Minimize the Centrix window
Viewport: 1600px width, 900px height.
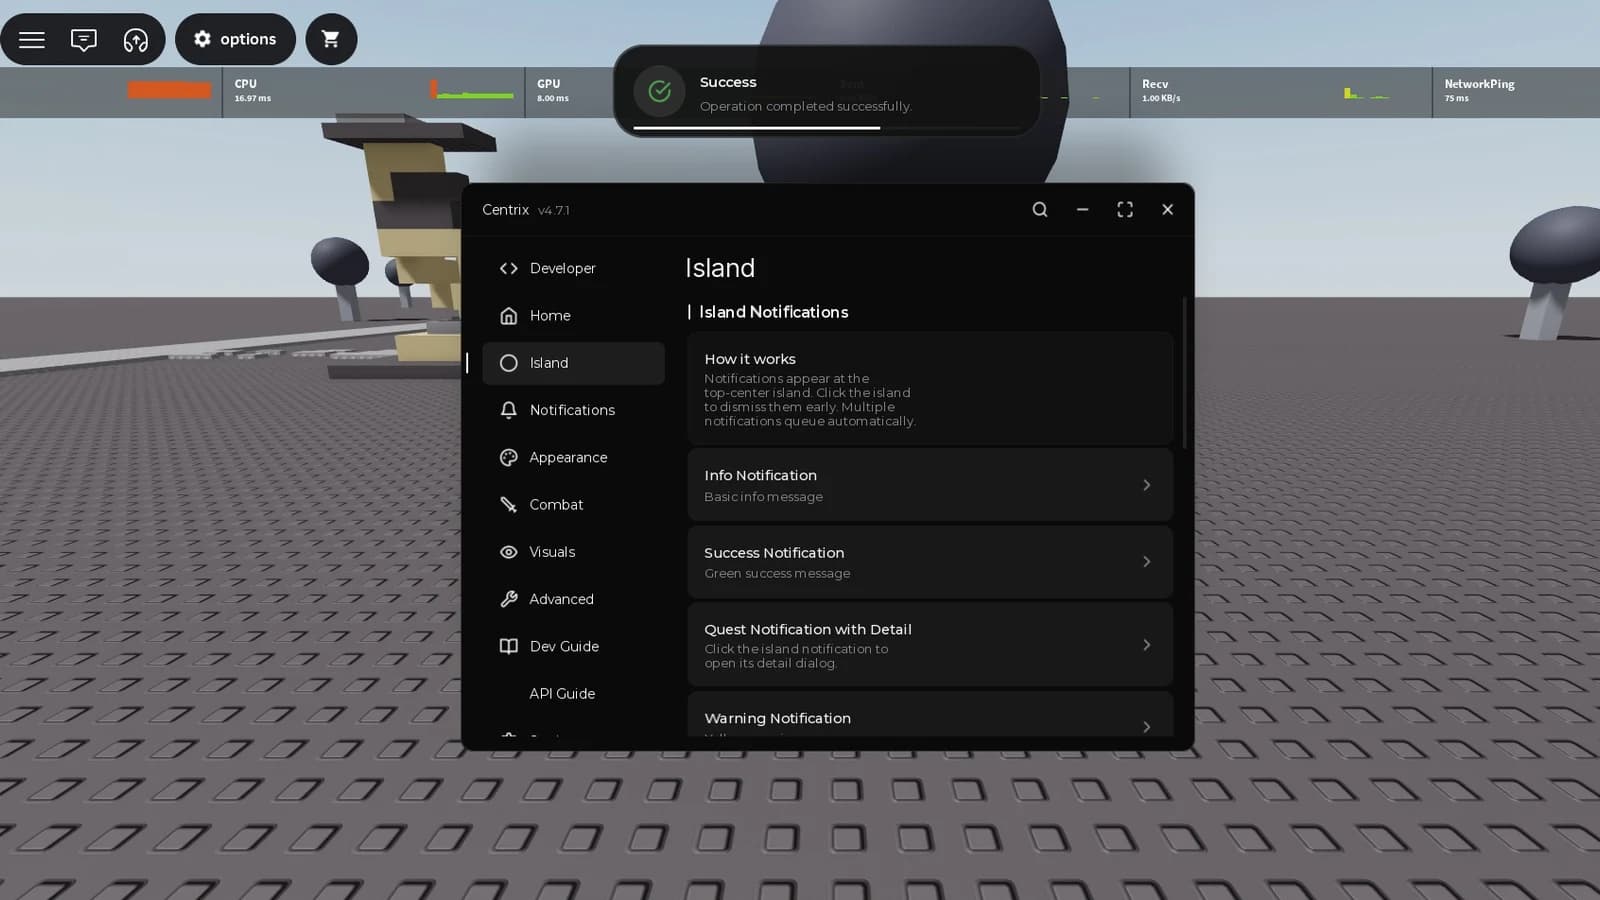(1082, 209)
